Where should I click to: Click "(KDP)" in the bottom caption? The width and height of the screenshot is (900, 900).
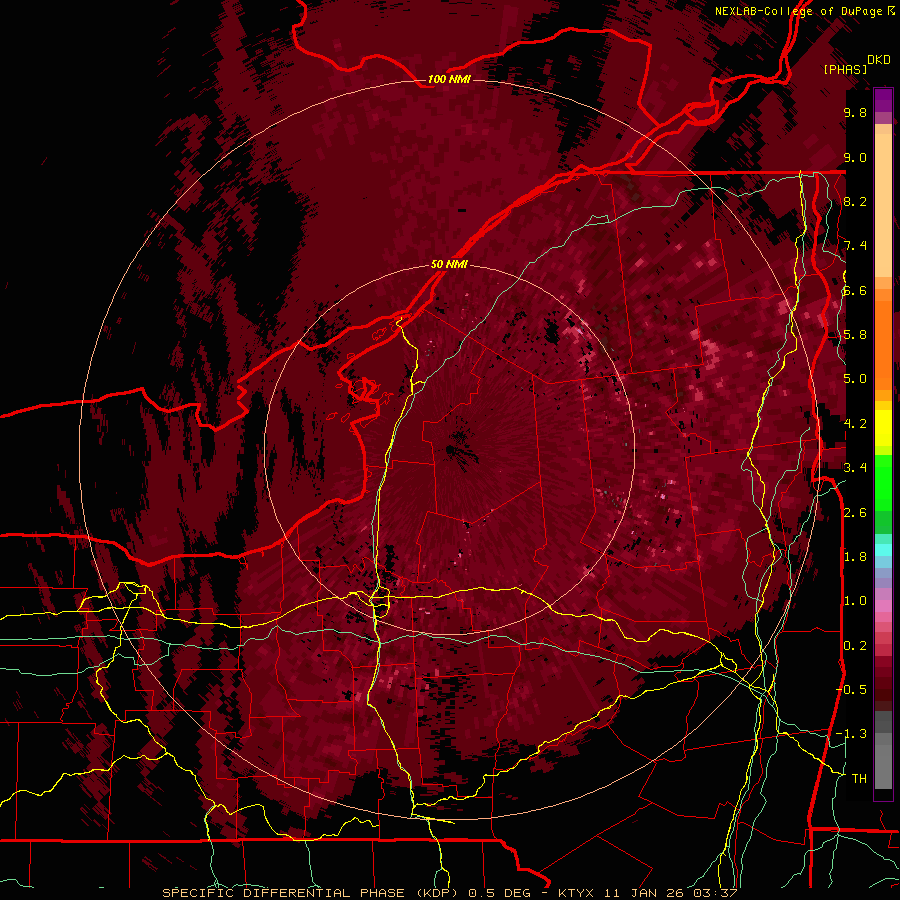point(436,893)
